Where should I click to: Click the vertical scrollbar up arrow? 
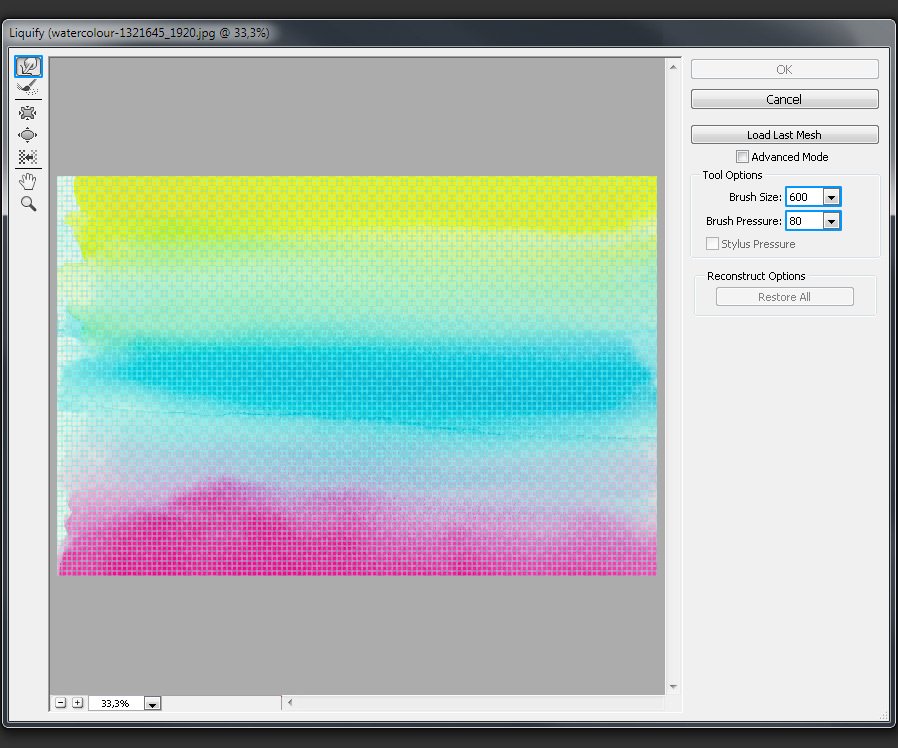673,67
